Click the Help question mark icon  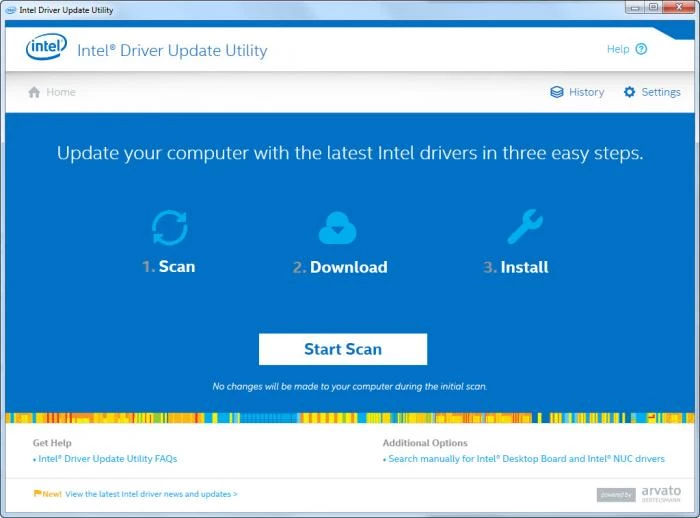[641, 49]
